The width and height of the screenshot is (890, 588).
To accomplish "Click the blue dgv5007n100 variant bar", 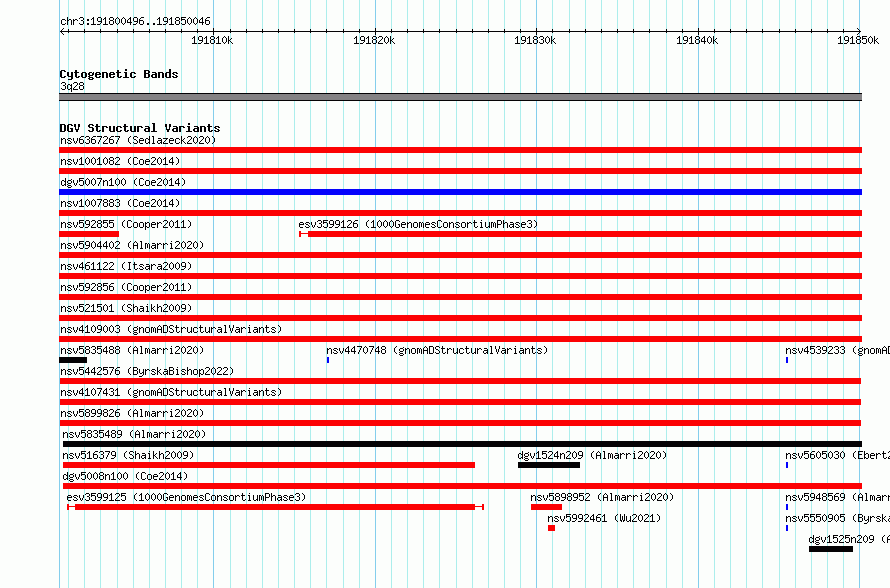I will 460,192.
